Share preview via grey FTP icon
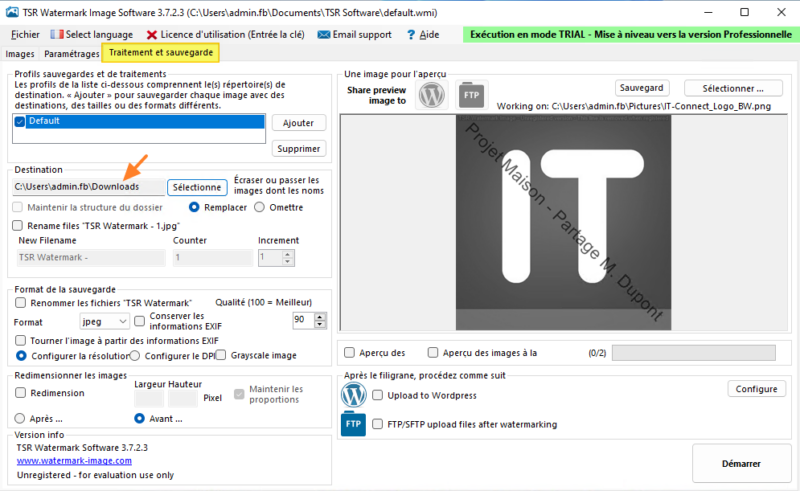800x491 pixels. (x=471, y=95)
